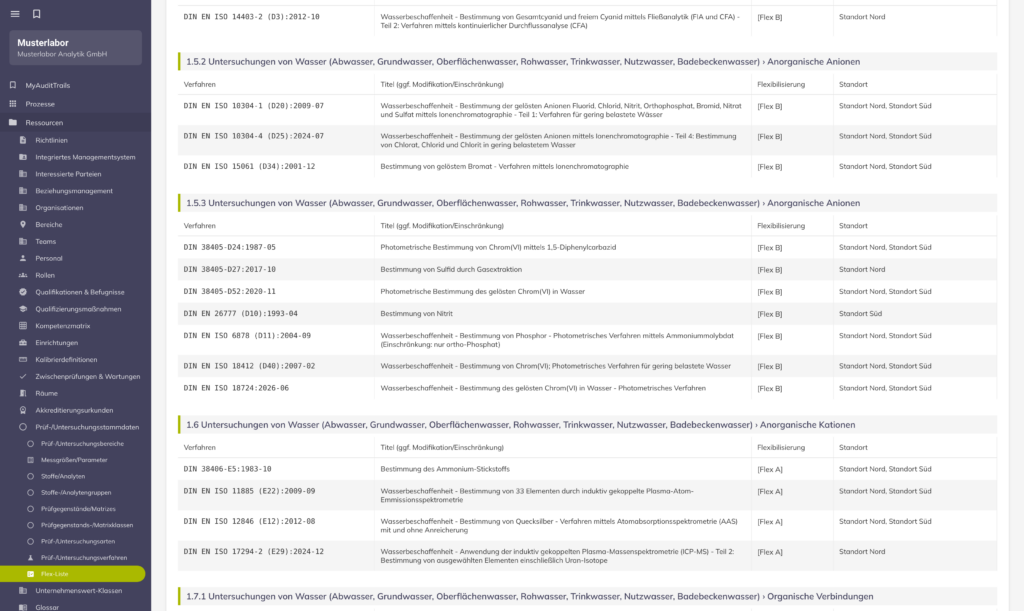Click procedure DIN EN 26777 (D10):1993-04

(240, 314)
